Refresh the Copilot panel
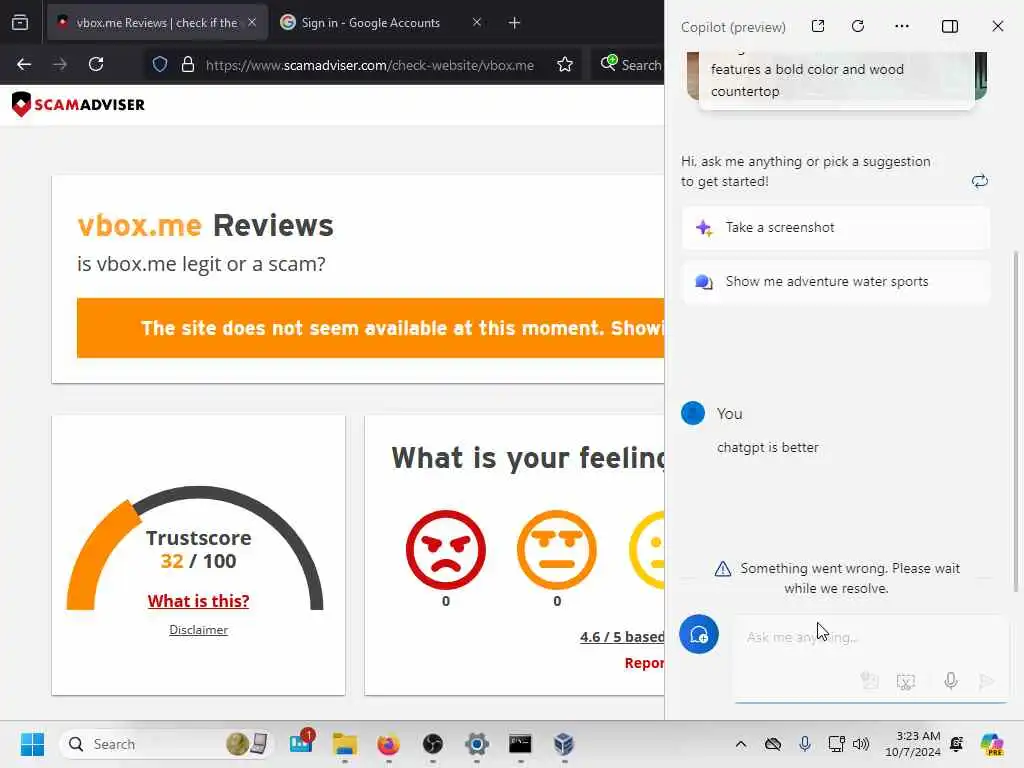This screenshot has width=1024, height=768. [x=858, y=26]
